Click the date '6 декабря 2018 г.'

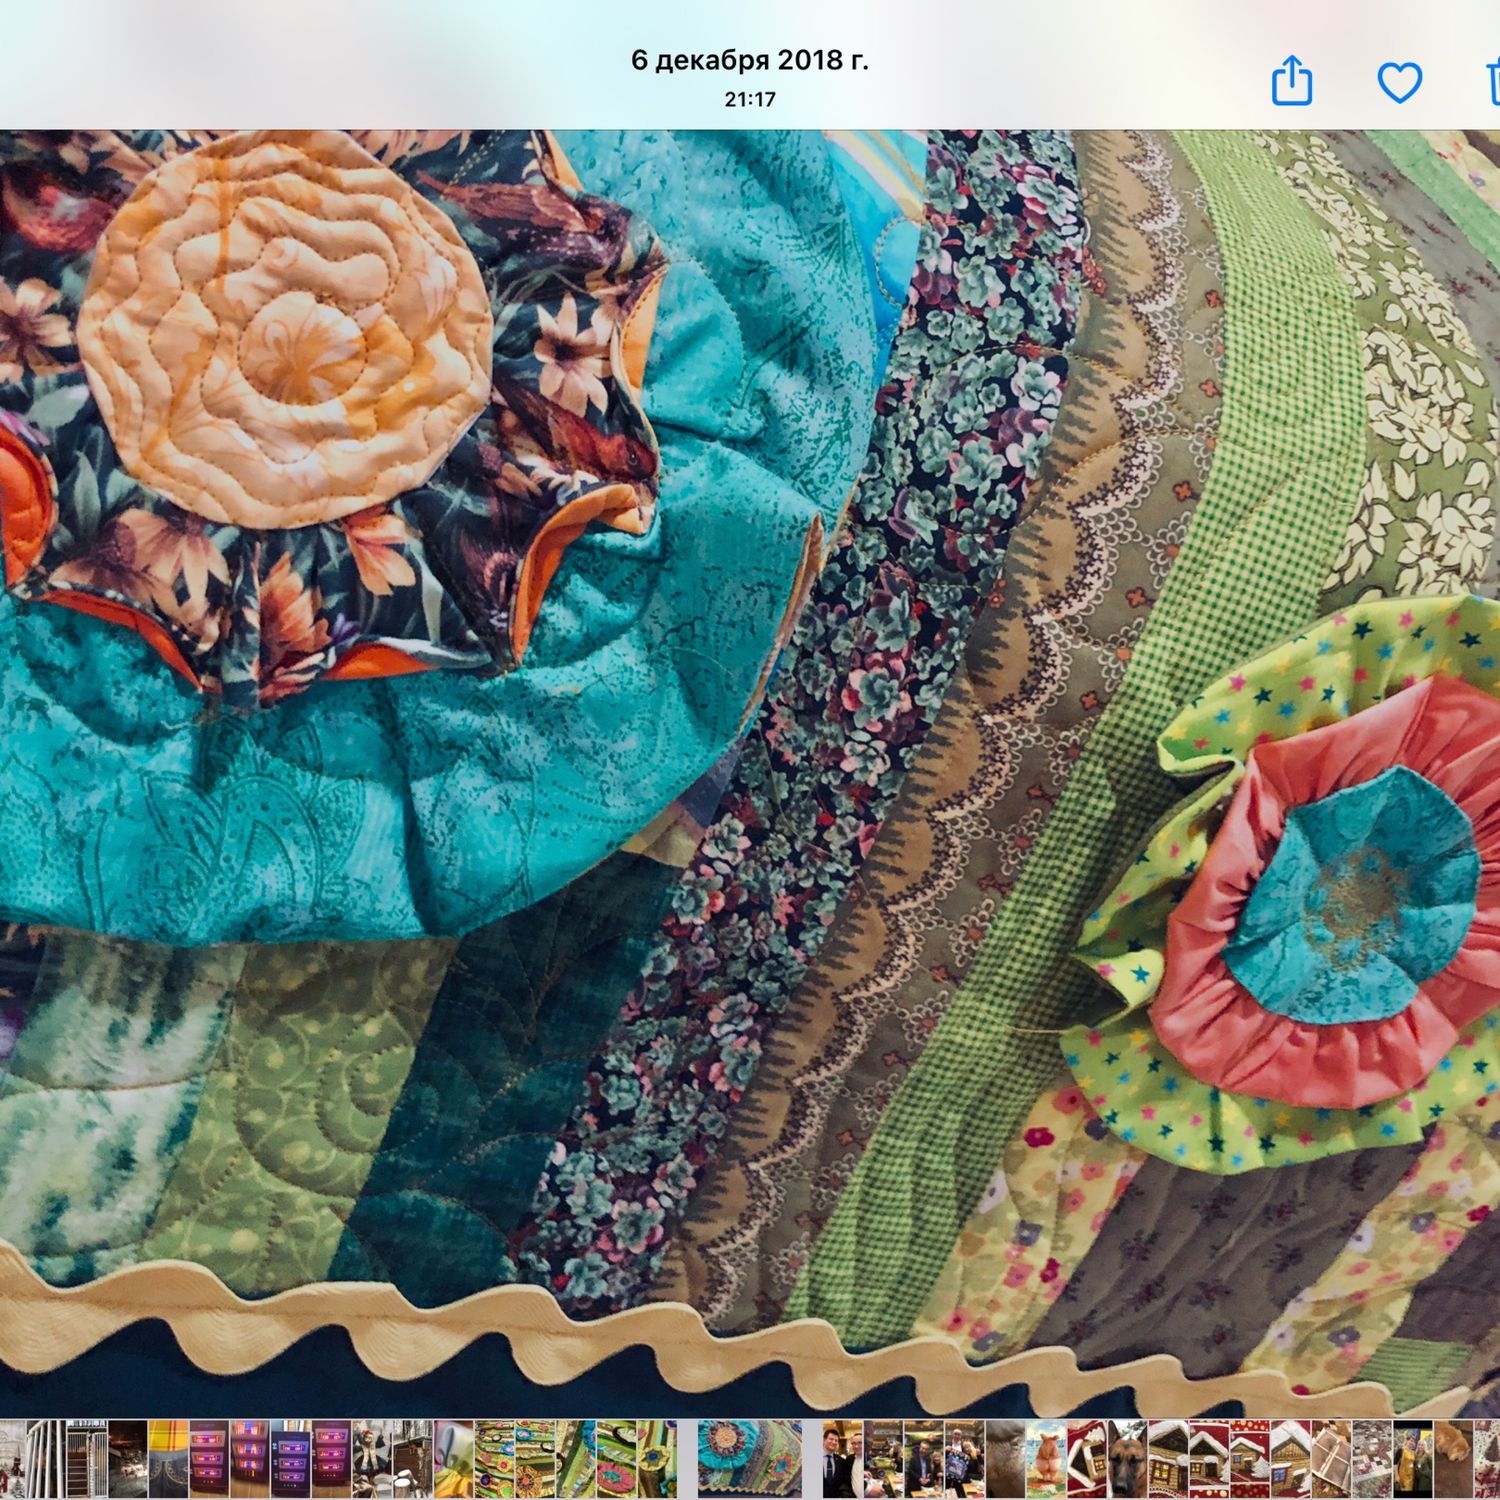pyautogui.click(x=750, y=60)
